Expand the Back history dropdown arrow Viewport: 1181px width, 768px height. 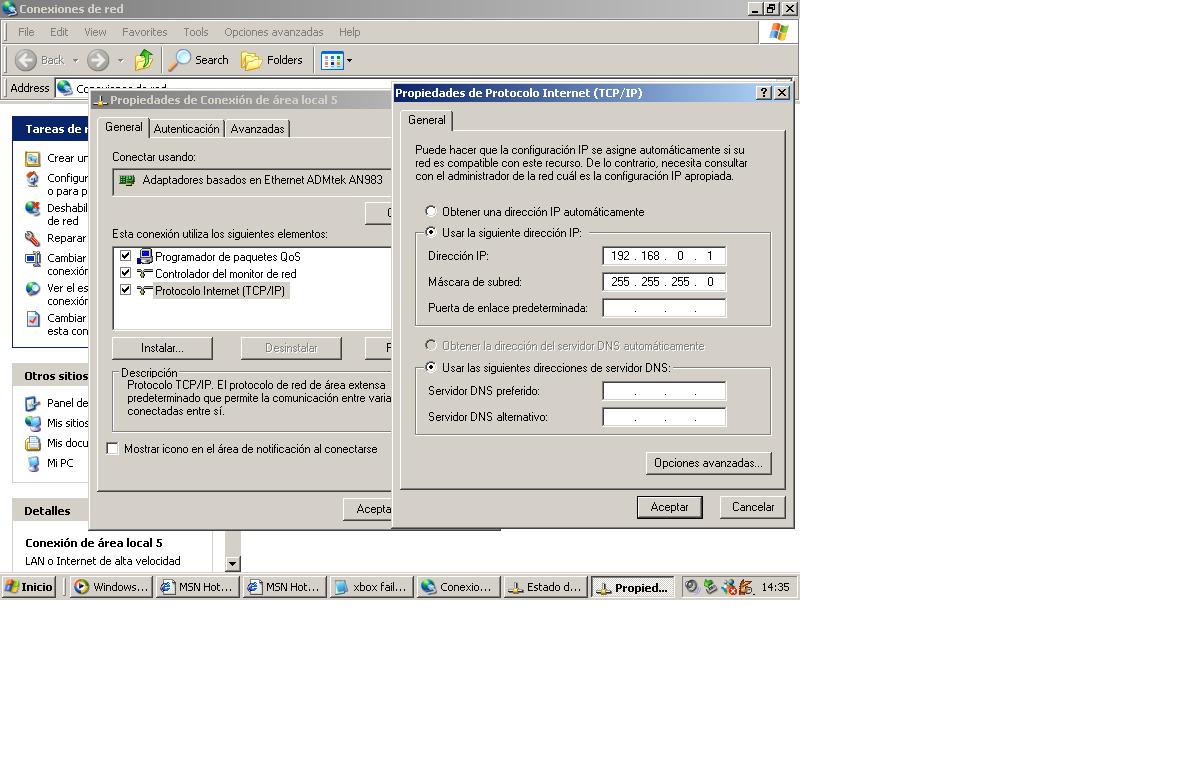point(75,60)
